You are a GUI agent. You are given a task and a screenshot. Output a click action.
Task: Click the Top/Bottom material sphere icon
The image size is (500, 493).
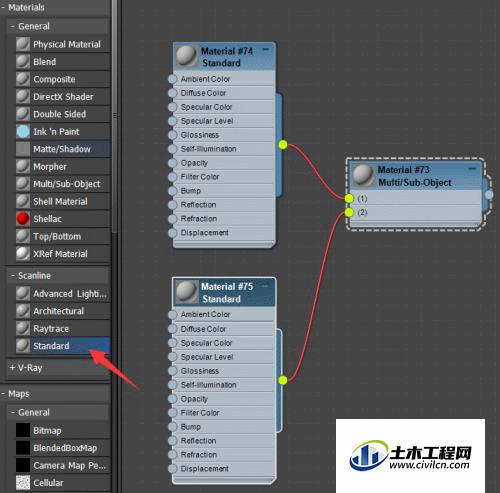tap(23, 236)
